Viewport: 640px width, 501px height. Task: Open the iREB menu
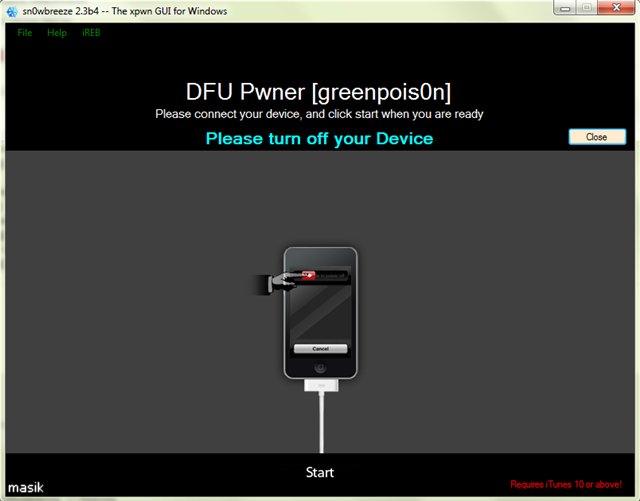click(91, 33)
